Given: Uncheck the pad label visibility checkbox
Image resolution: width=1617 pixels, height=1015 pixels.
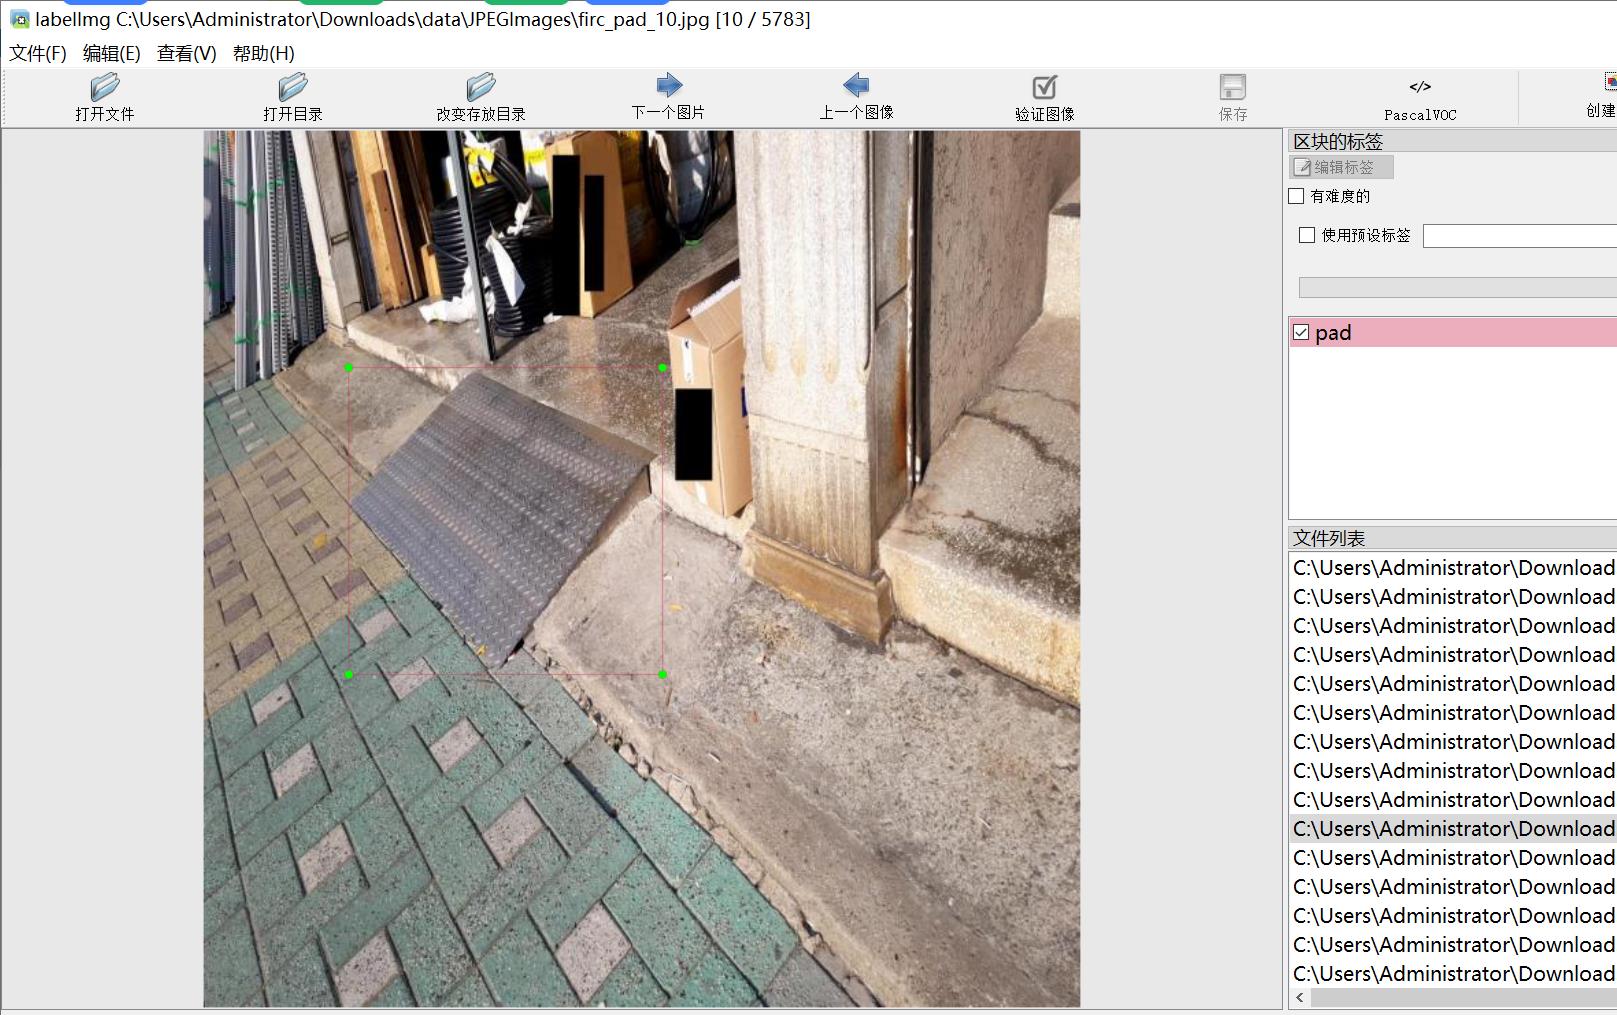Looking at the screenshot, I should (x=1301, y=332).
